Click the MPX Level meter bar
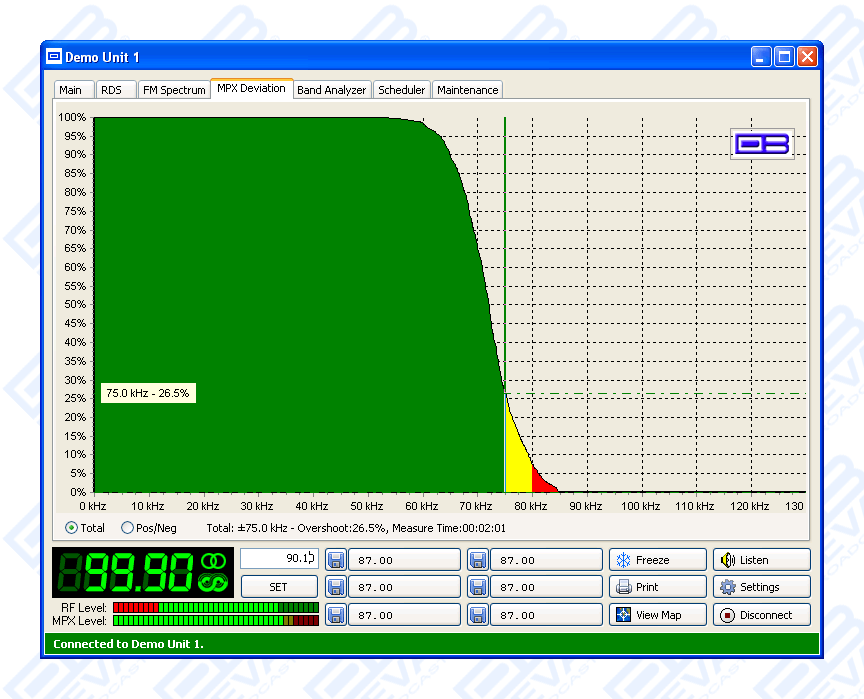The image size is (864, 699). tap(215, 621)
